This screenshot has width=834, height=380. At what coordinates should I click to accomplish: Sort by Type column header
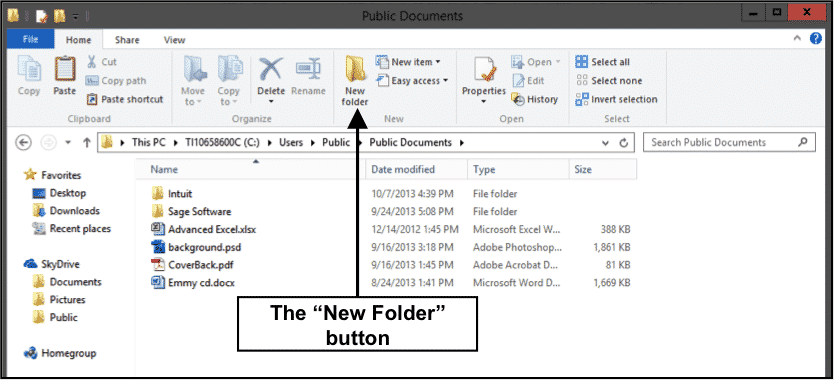(518, 169)
